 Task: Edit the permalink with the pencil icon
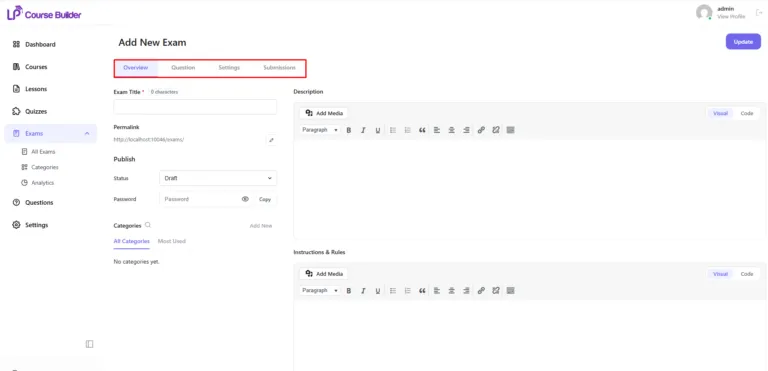pos(271,140)
